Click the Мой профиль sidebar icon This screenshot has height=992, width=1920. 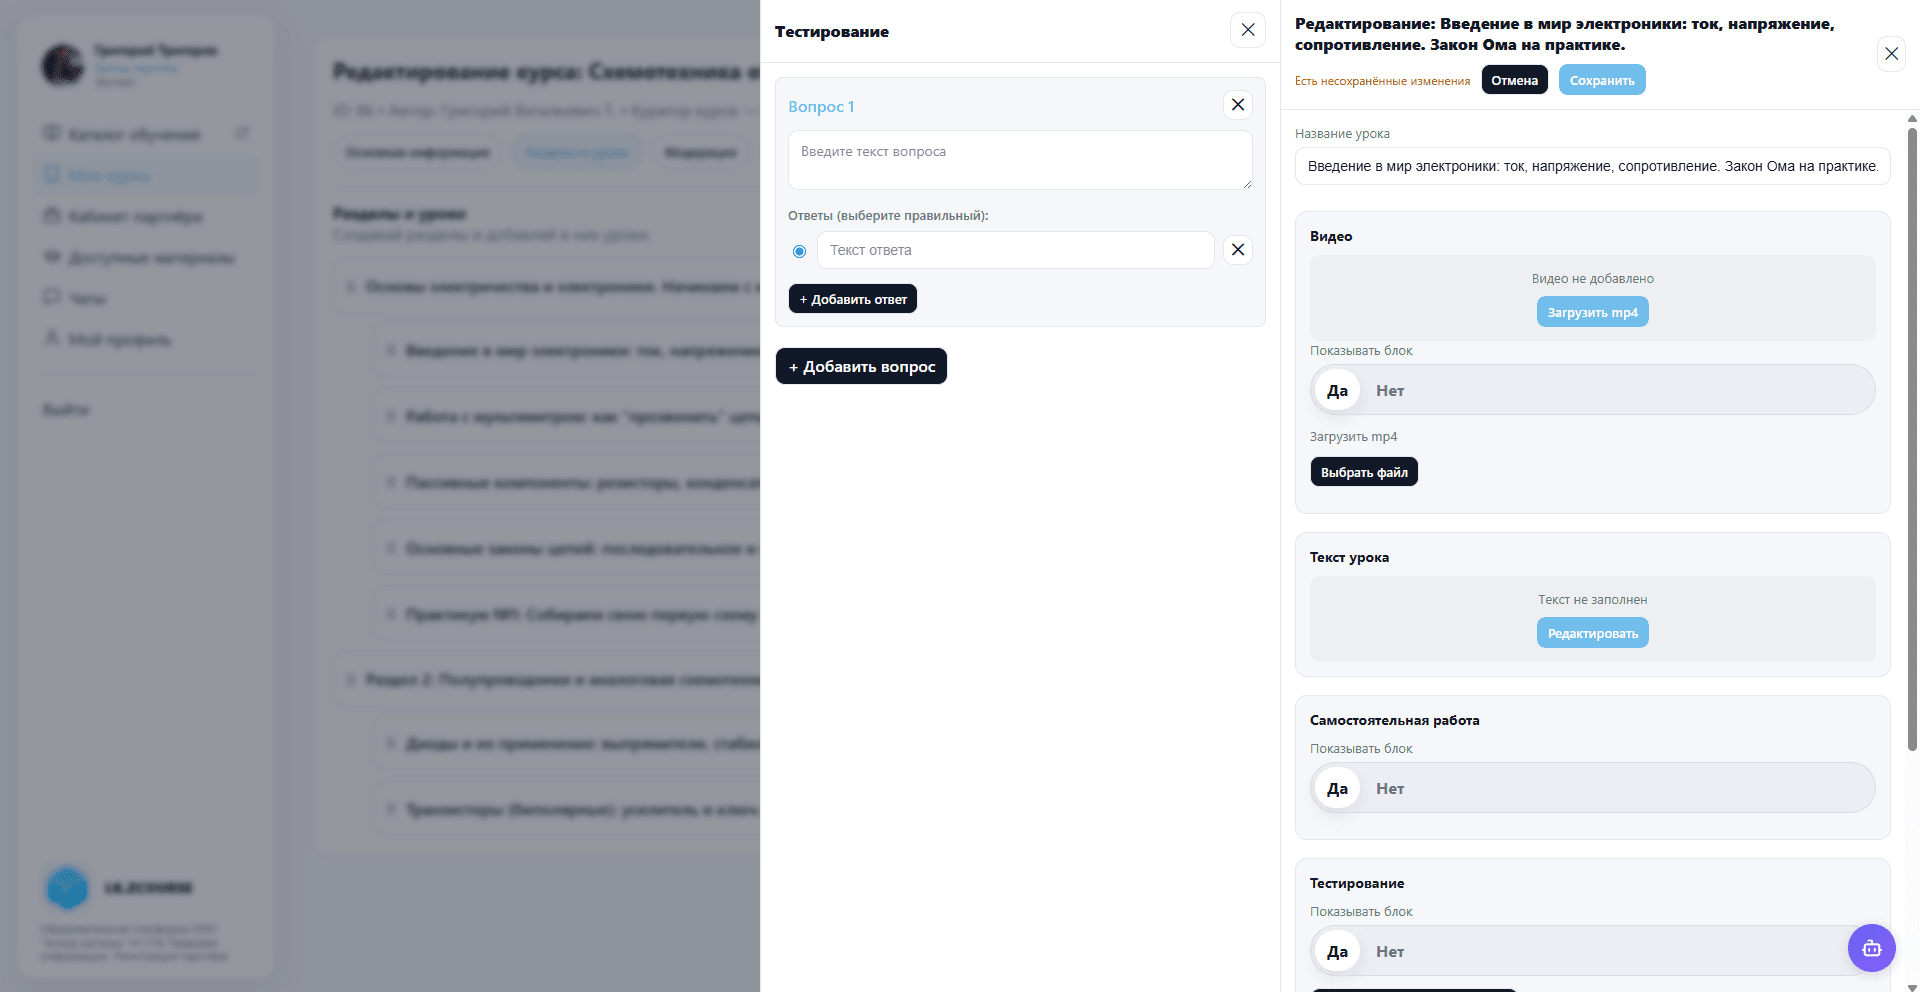point(52,339)
